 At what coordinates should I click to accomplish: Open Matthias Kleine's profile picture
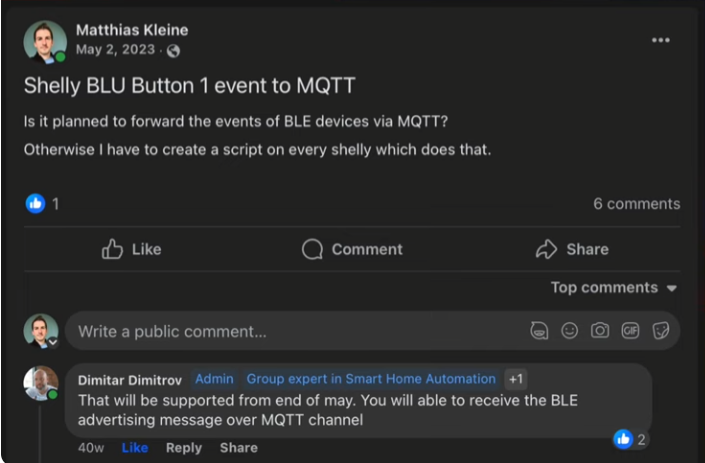(x=45, y=41)
